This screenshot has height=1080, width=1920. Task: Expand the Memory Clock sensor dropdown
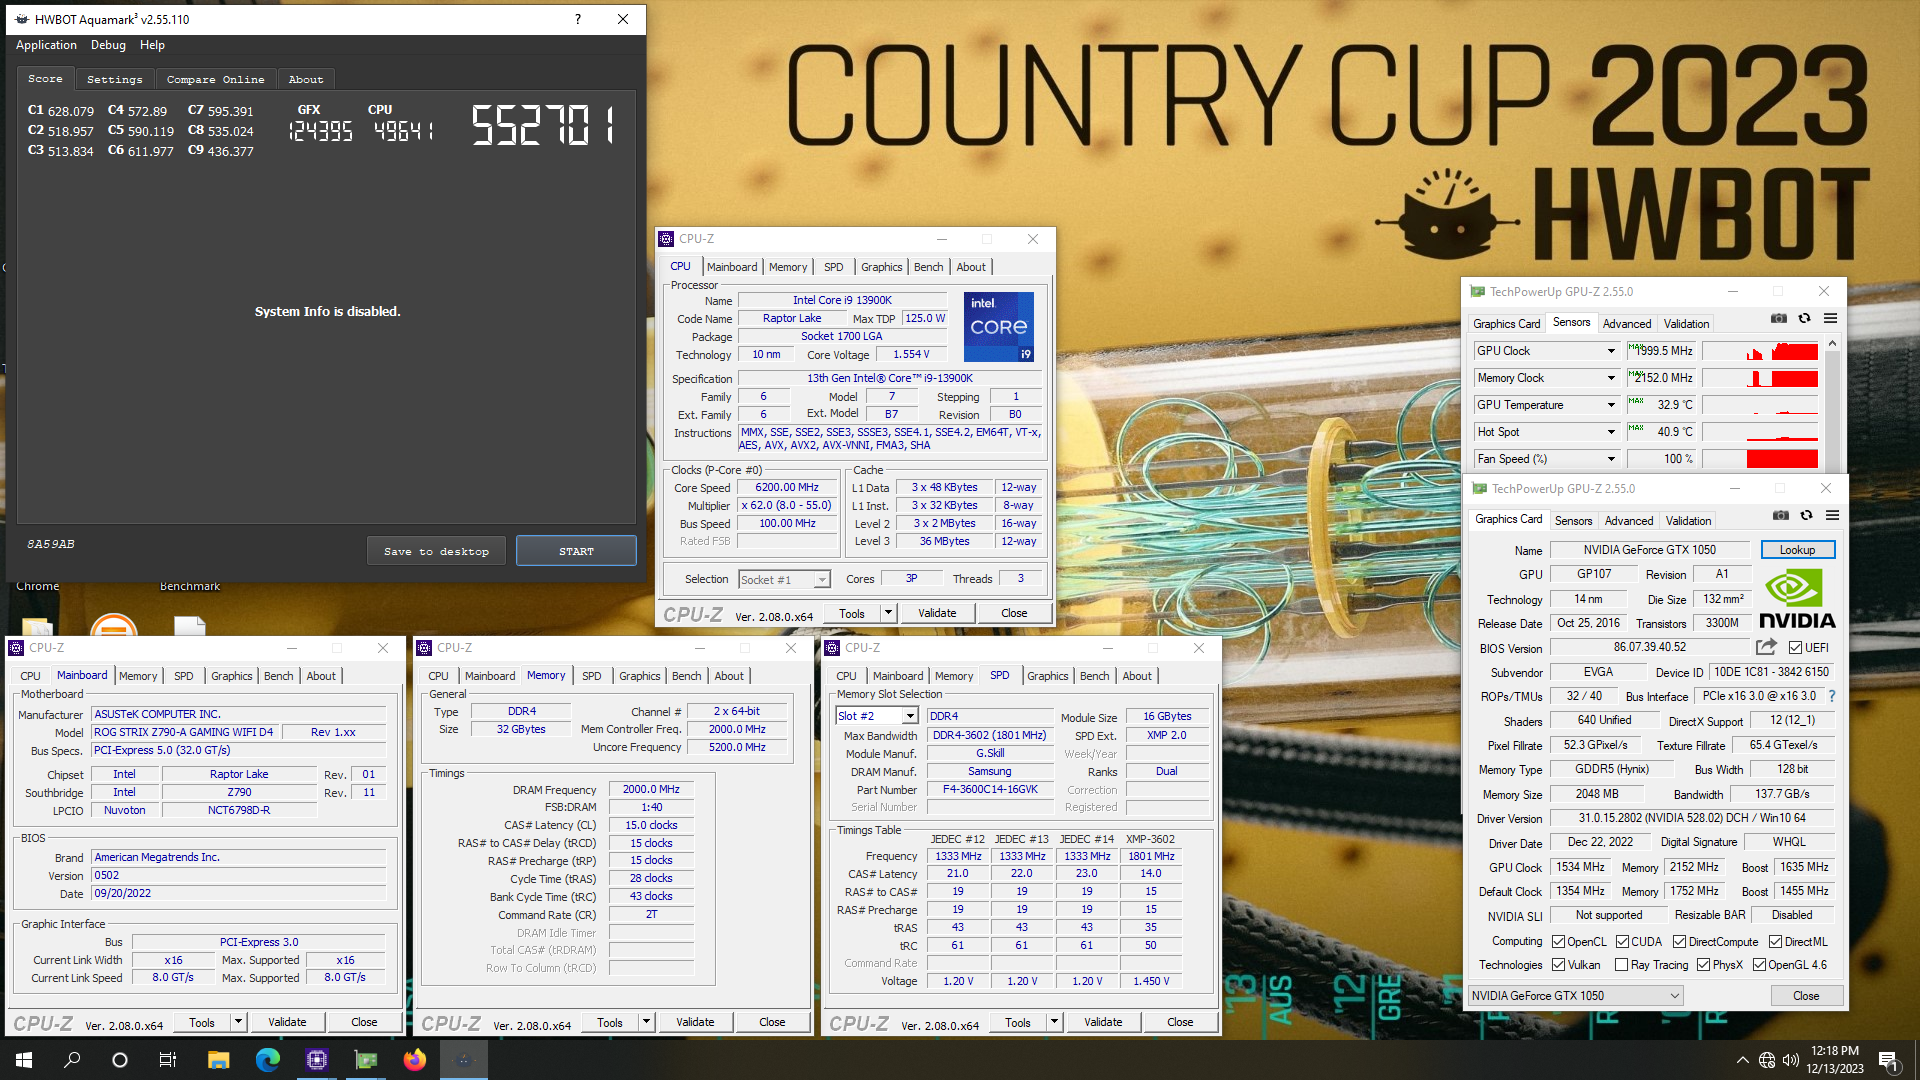tap(1610, 378)
